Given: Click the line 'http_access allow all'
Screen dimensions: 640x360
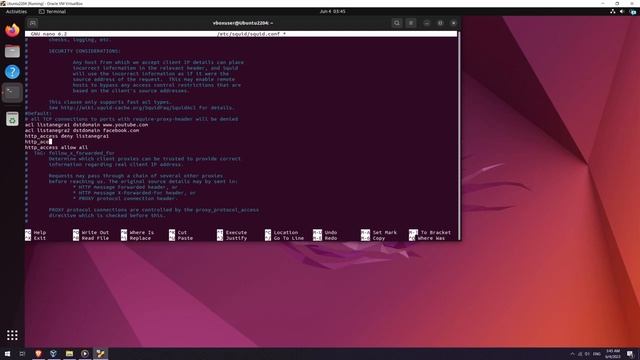Looking at the screenshot, I should point(56,147).
